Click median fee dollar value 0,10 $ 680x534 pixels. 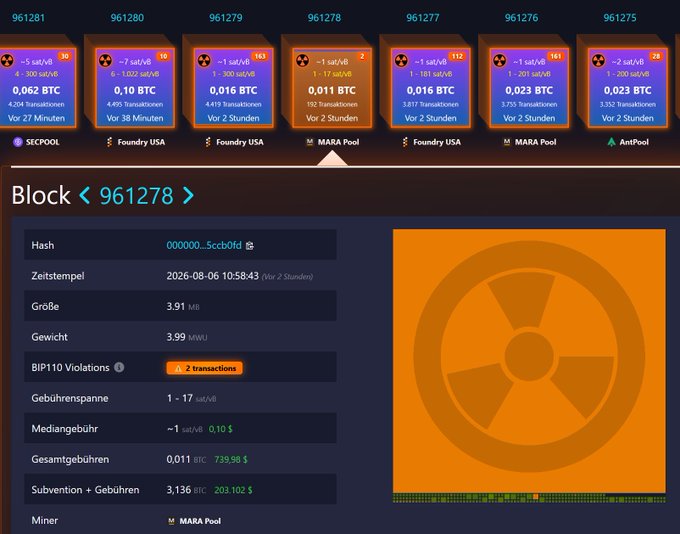click(220, 429)
